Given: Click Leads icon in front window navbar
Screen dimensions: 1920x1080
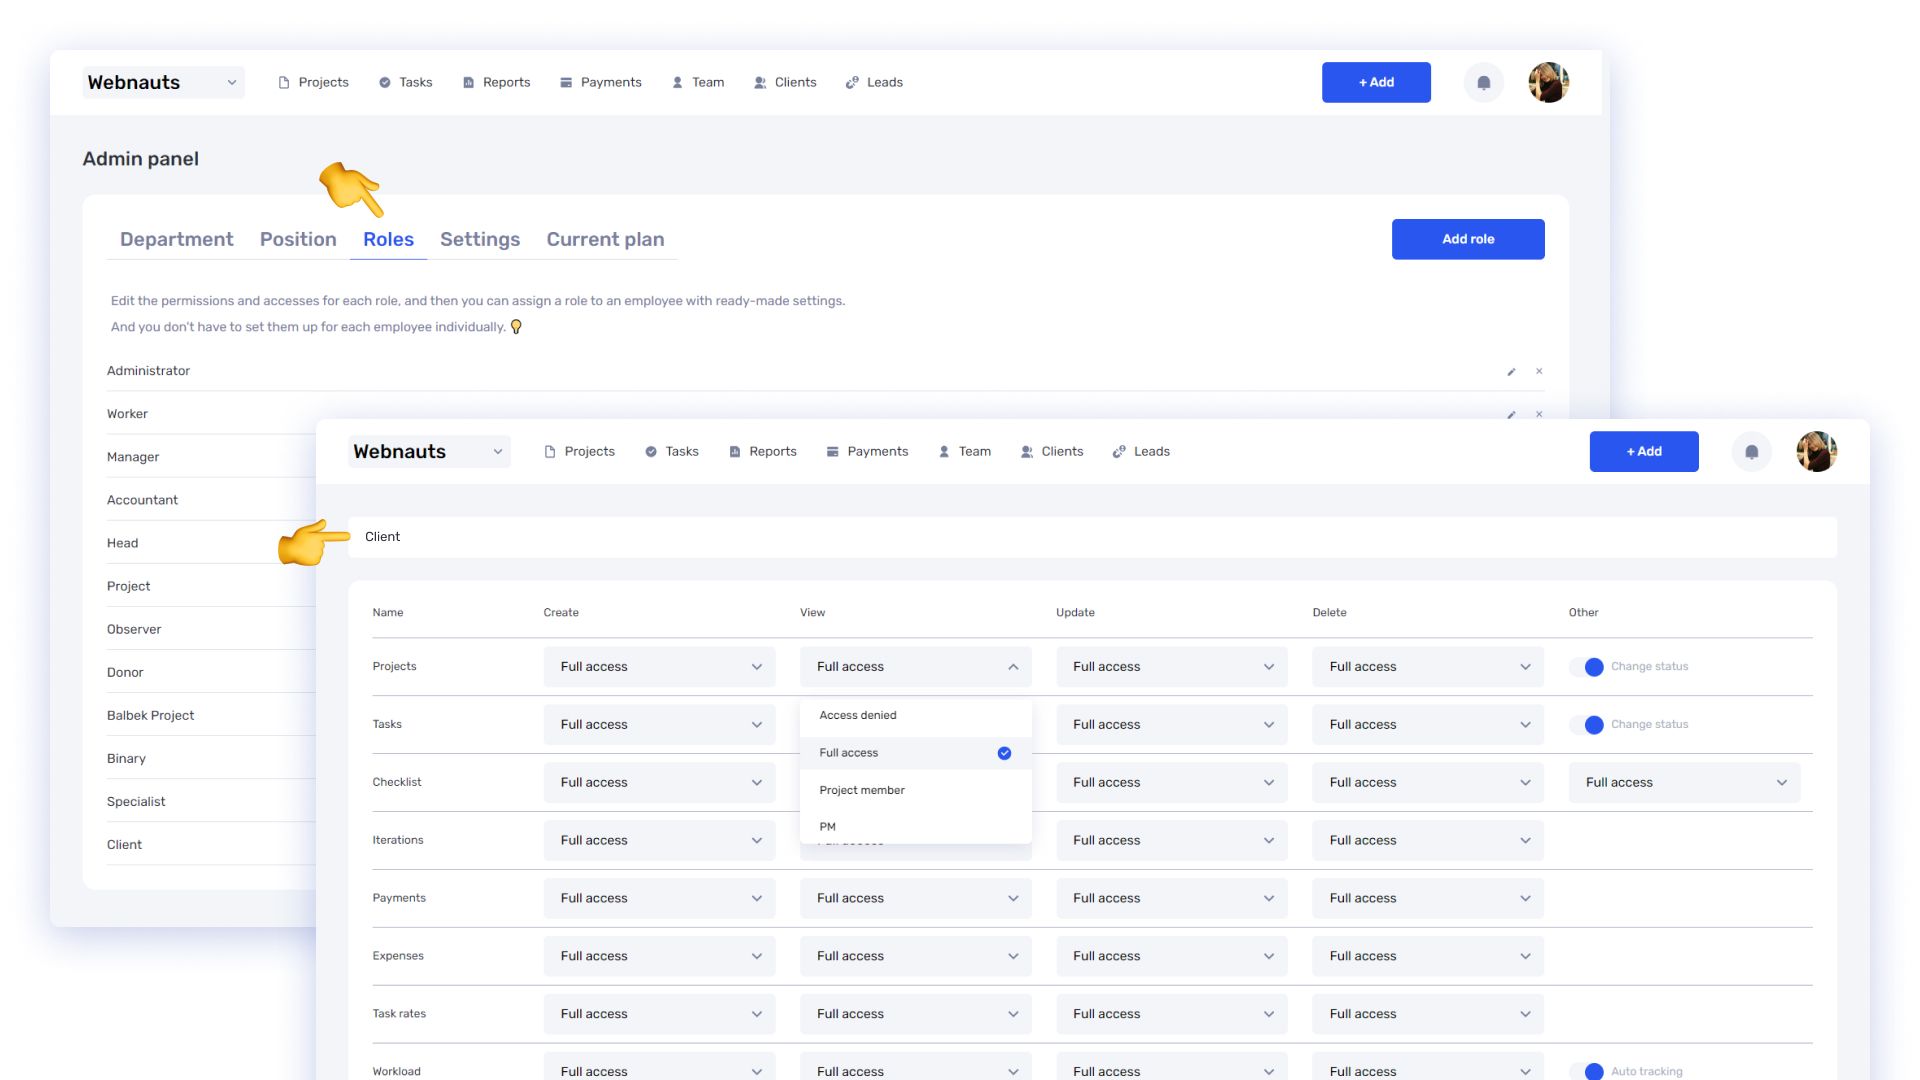Looking at the screenshot, I should (x=1119, y=452).
